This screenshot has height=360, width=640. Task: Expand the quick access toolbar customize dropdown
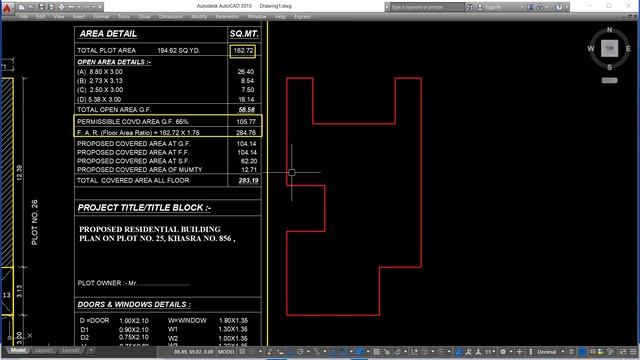pos(100,7)
